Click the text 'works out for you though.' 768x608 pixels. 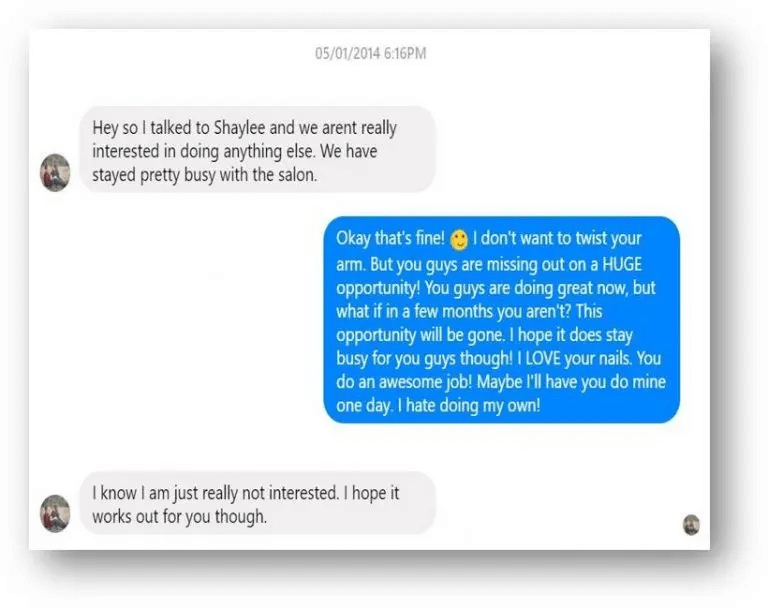pyautogui.click(x=180, y=517)
